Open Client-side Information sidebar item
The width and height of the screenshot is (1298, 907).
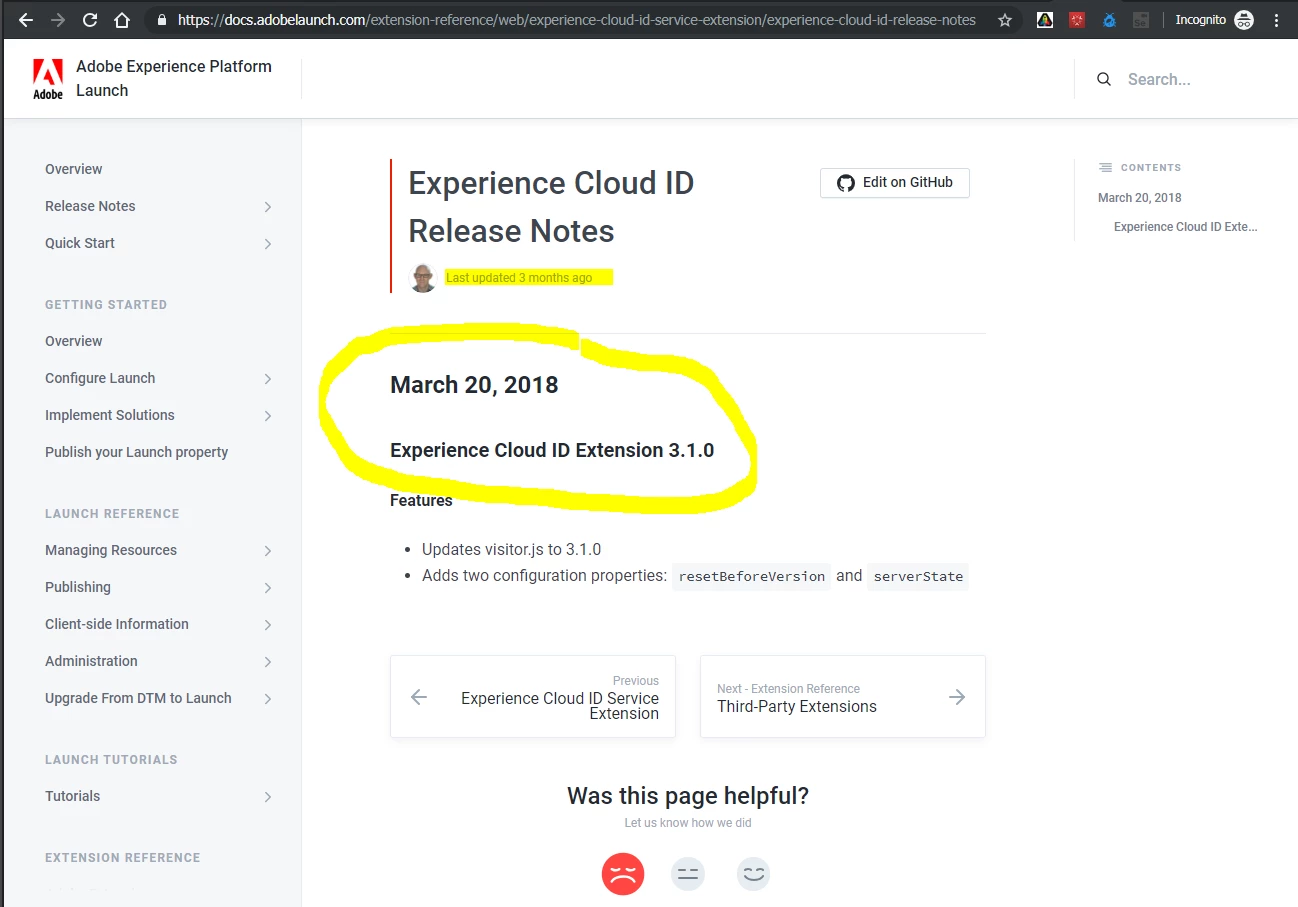click(x=117, y=624)
